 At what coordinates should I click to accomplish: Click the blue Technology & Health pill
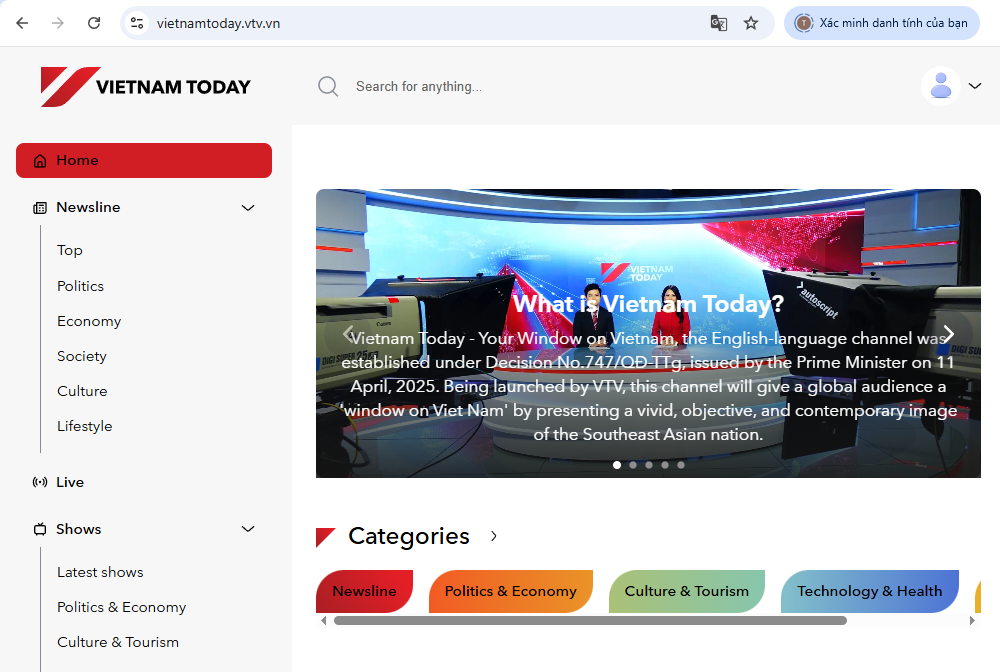pos(870,592)
